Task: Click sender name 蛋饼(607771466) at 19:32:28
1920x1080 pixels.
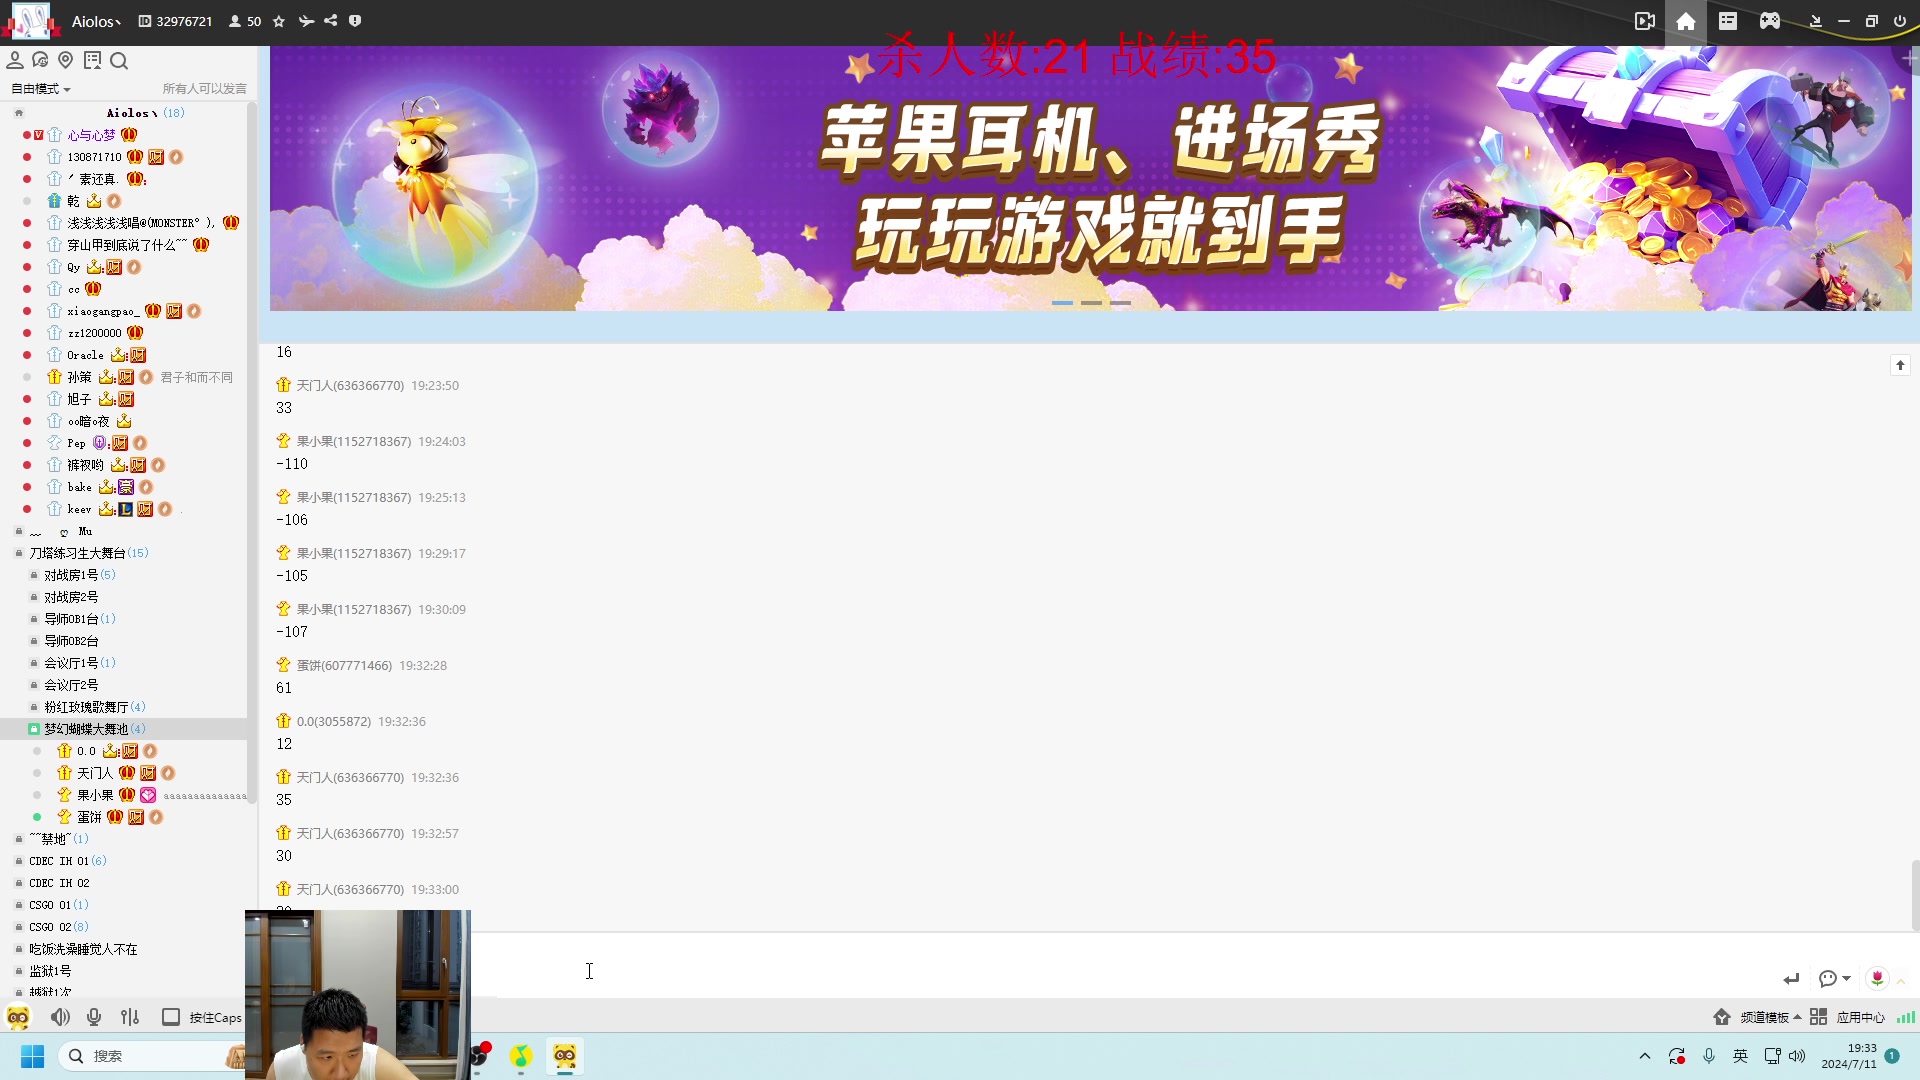Action: click(x=344, y=665)
